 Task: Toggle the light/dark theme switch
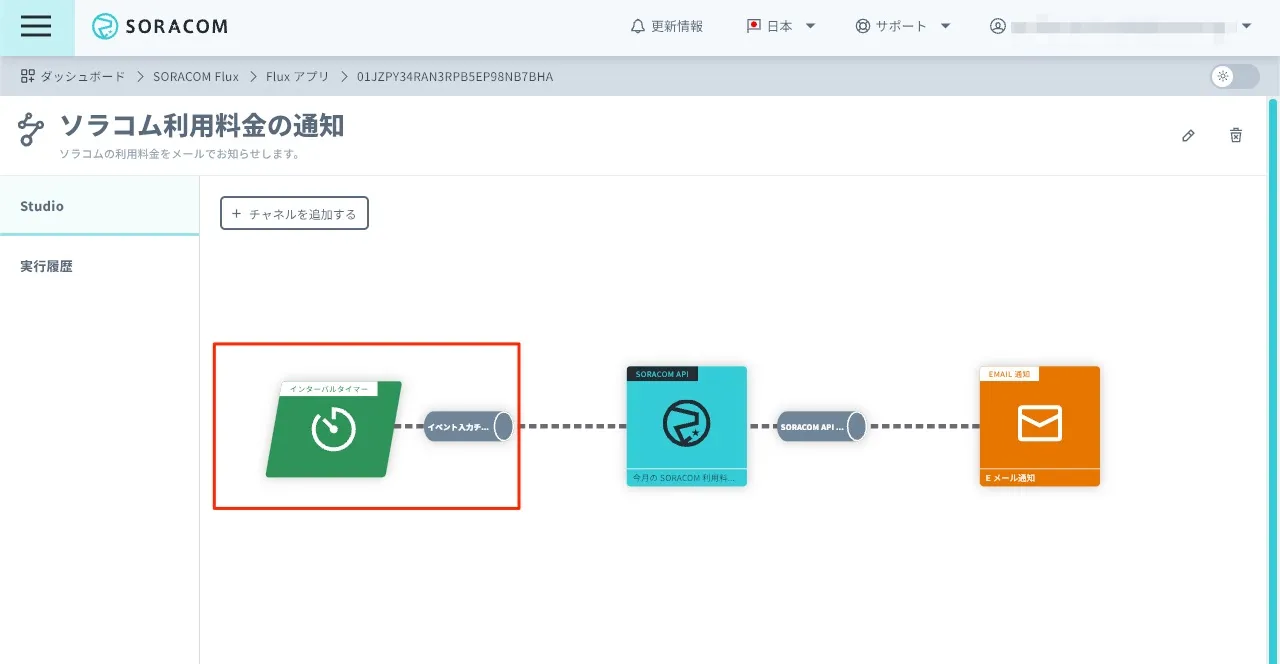(x=1235, y=77)
